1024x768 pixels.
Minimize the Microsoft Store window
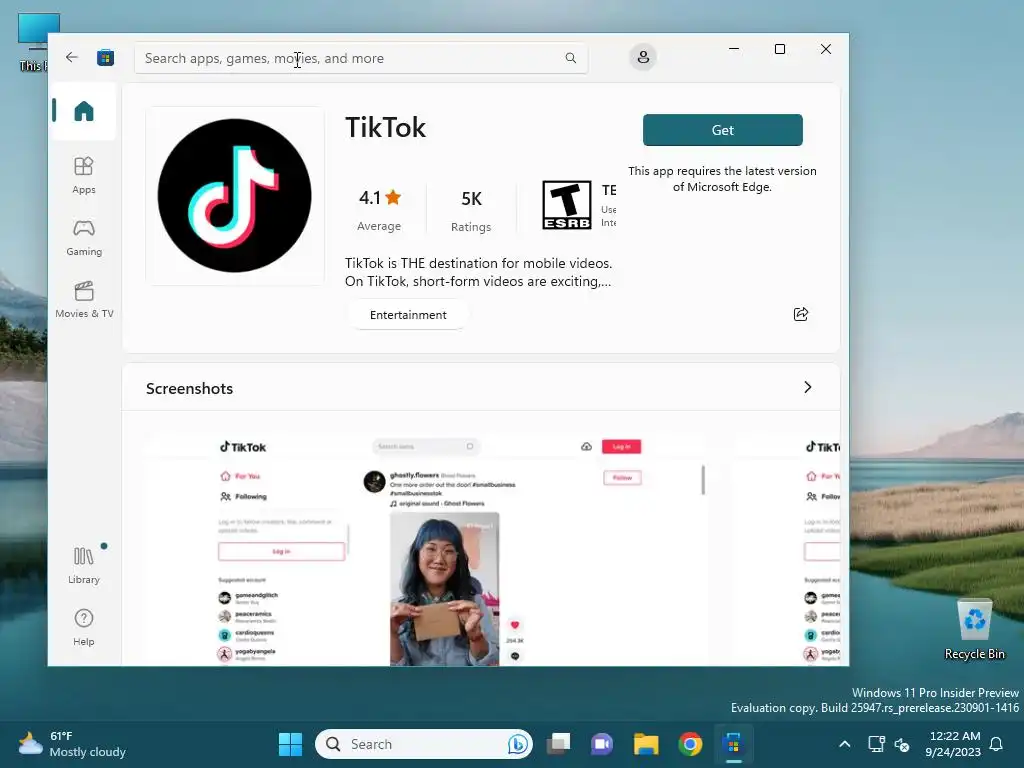pyautogui.click(x=734, y=49)
